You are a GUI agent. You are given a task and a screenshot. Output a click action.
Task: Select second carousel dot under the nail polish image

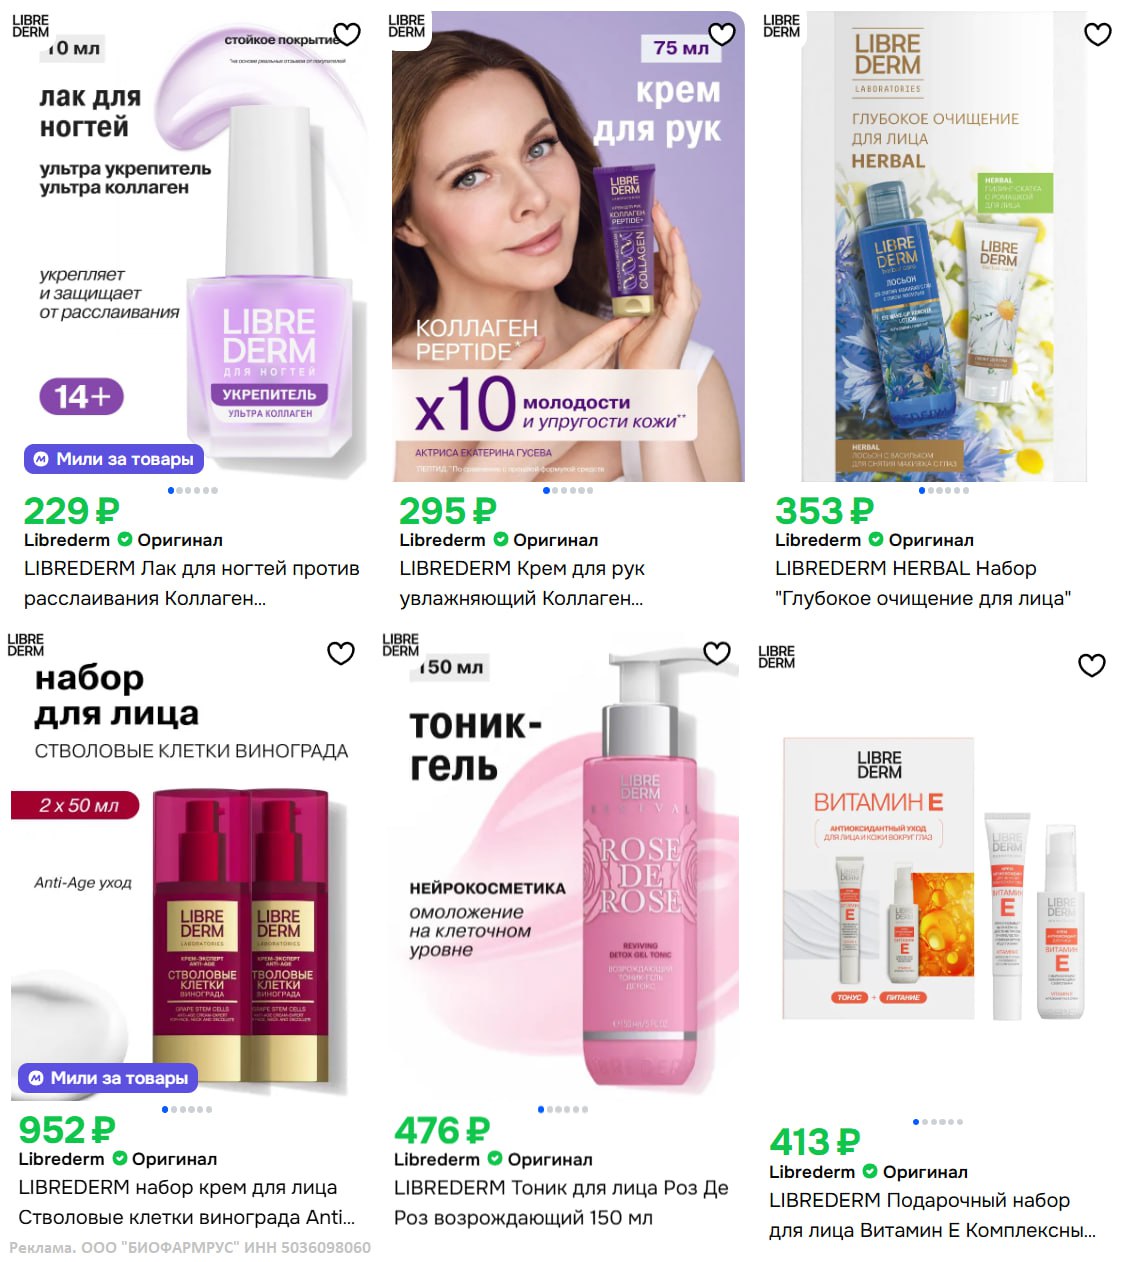click(x=181, y=490)
